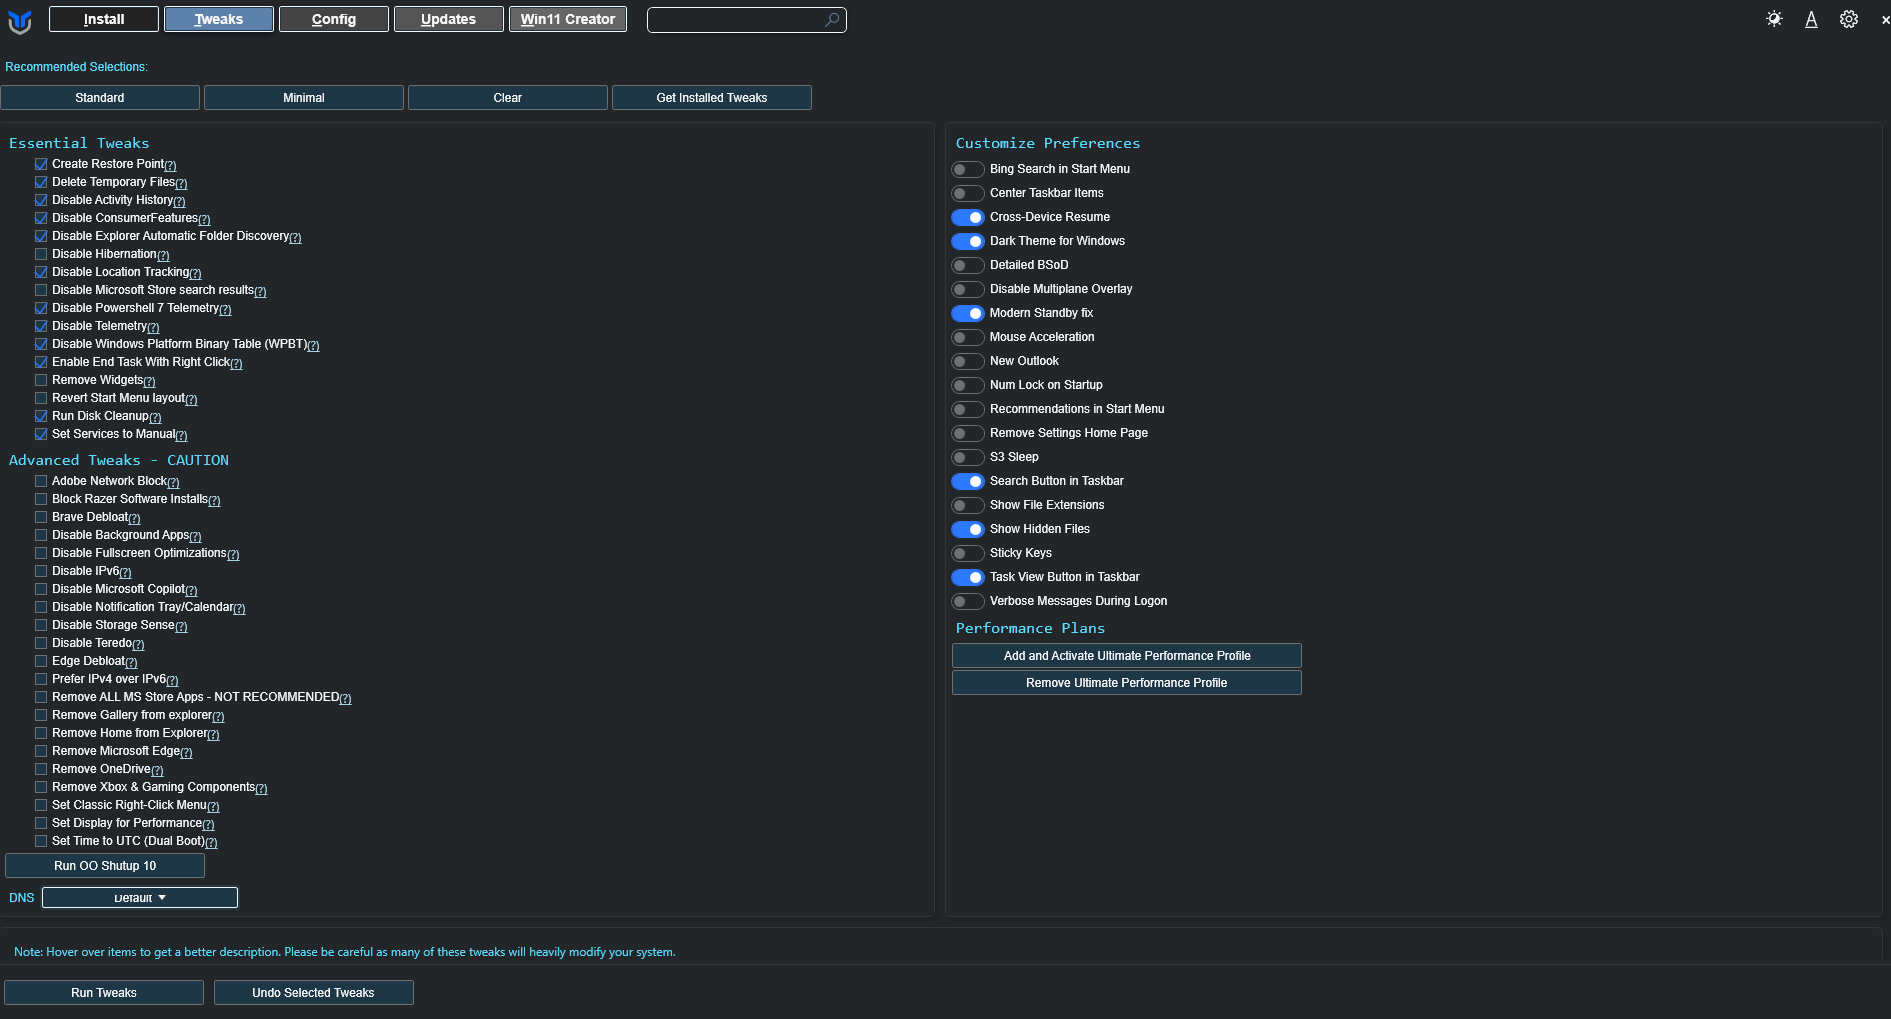The image size is (1891, 1019).
Task: Toggle S3 Sleep switch
Action: pos(967,457)
